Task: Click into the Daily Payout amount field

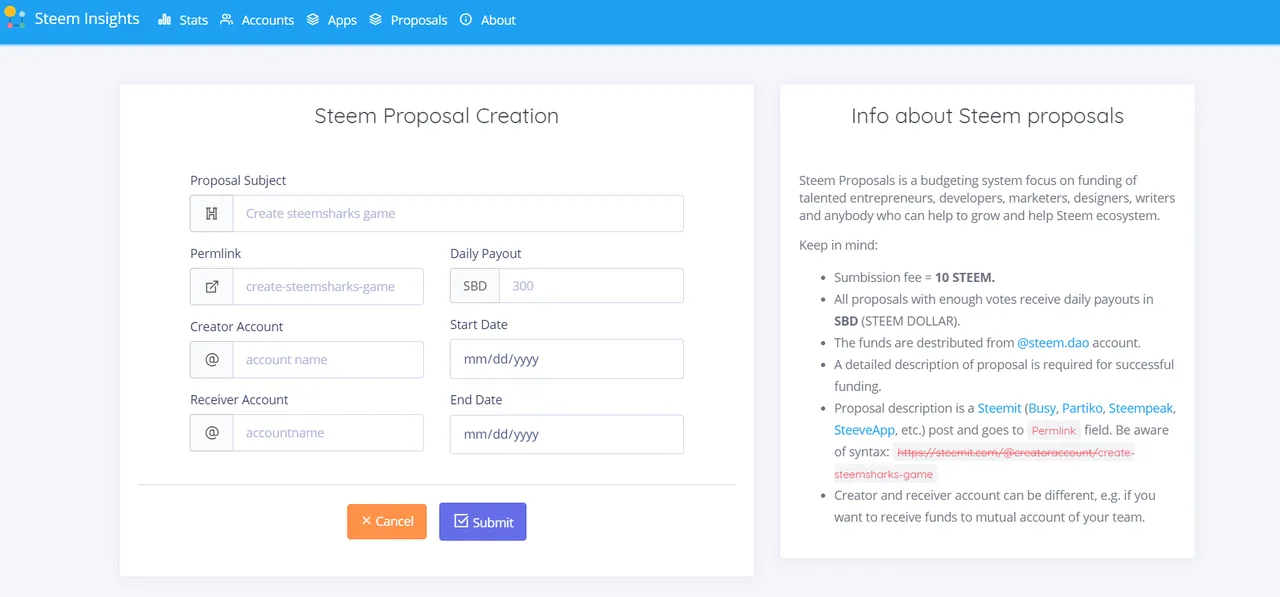Action: click(590, 286)
